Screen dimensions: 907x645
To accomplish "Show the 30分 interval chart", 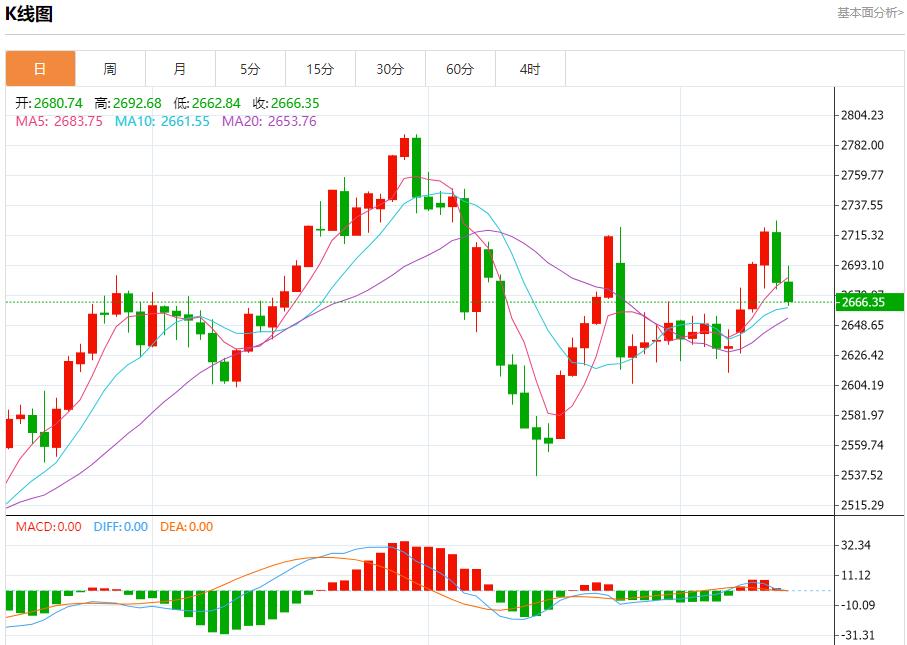I will pyautogui.click(x=390, y=69).
